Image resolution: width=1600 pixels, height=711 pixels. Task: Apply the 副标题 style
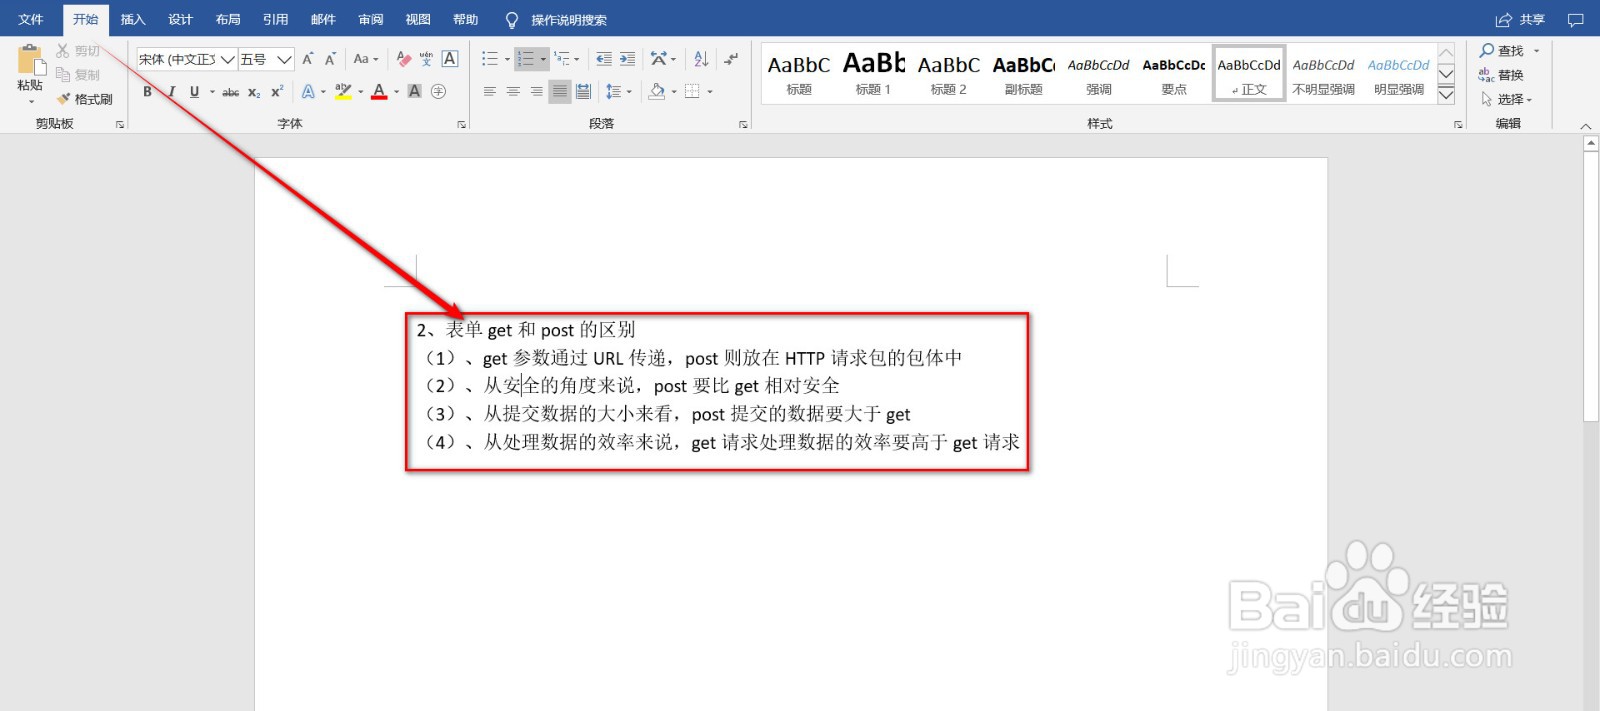[x=1024, y=73]
